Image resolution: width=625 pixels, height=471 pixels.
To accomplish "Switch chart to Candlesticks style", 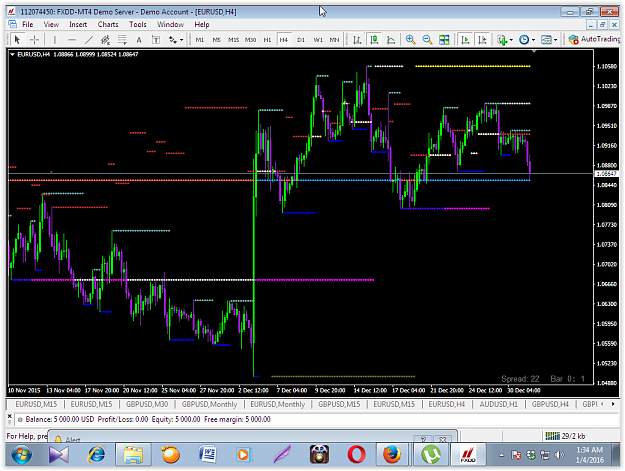I will (374, 39).
